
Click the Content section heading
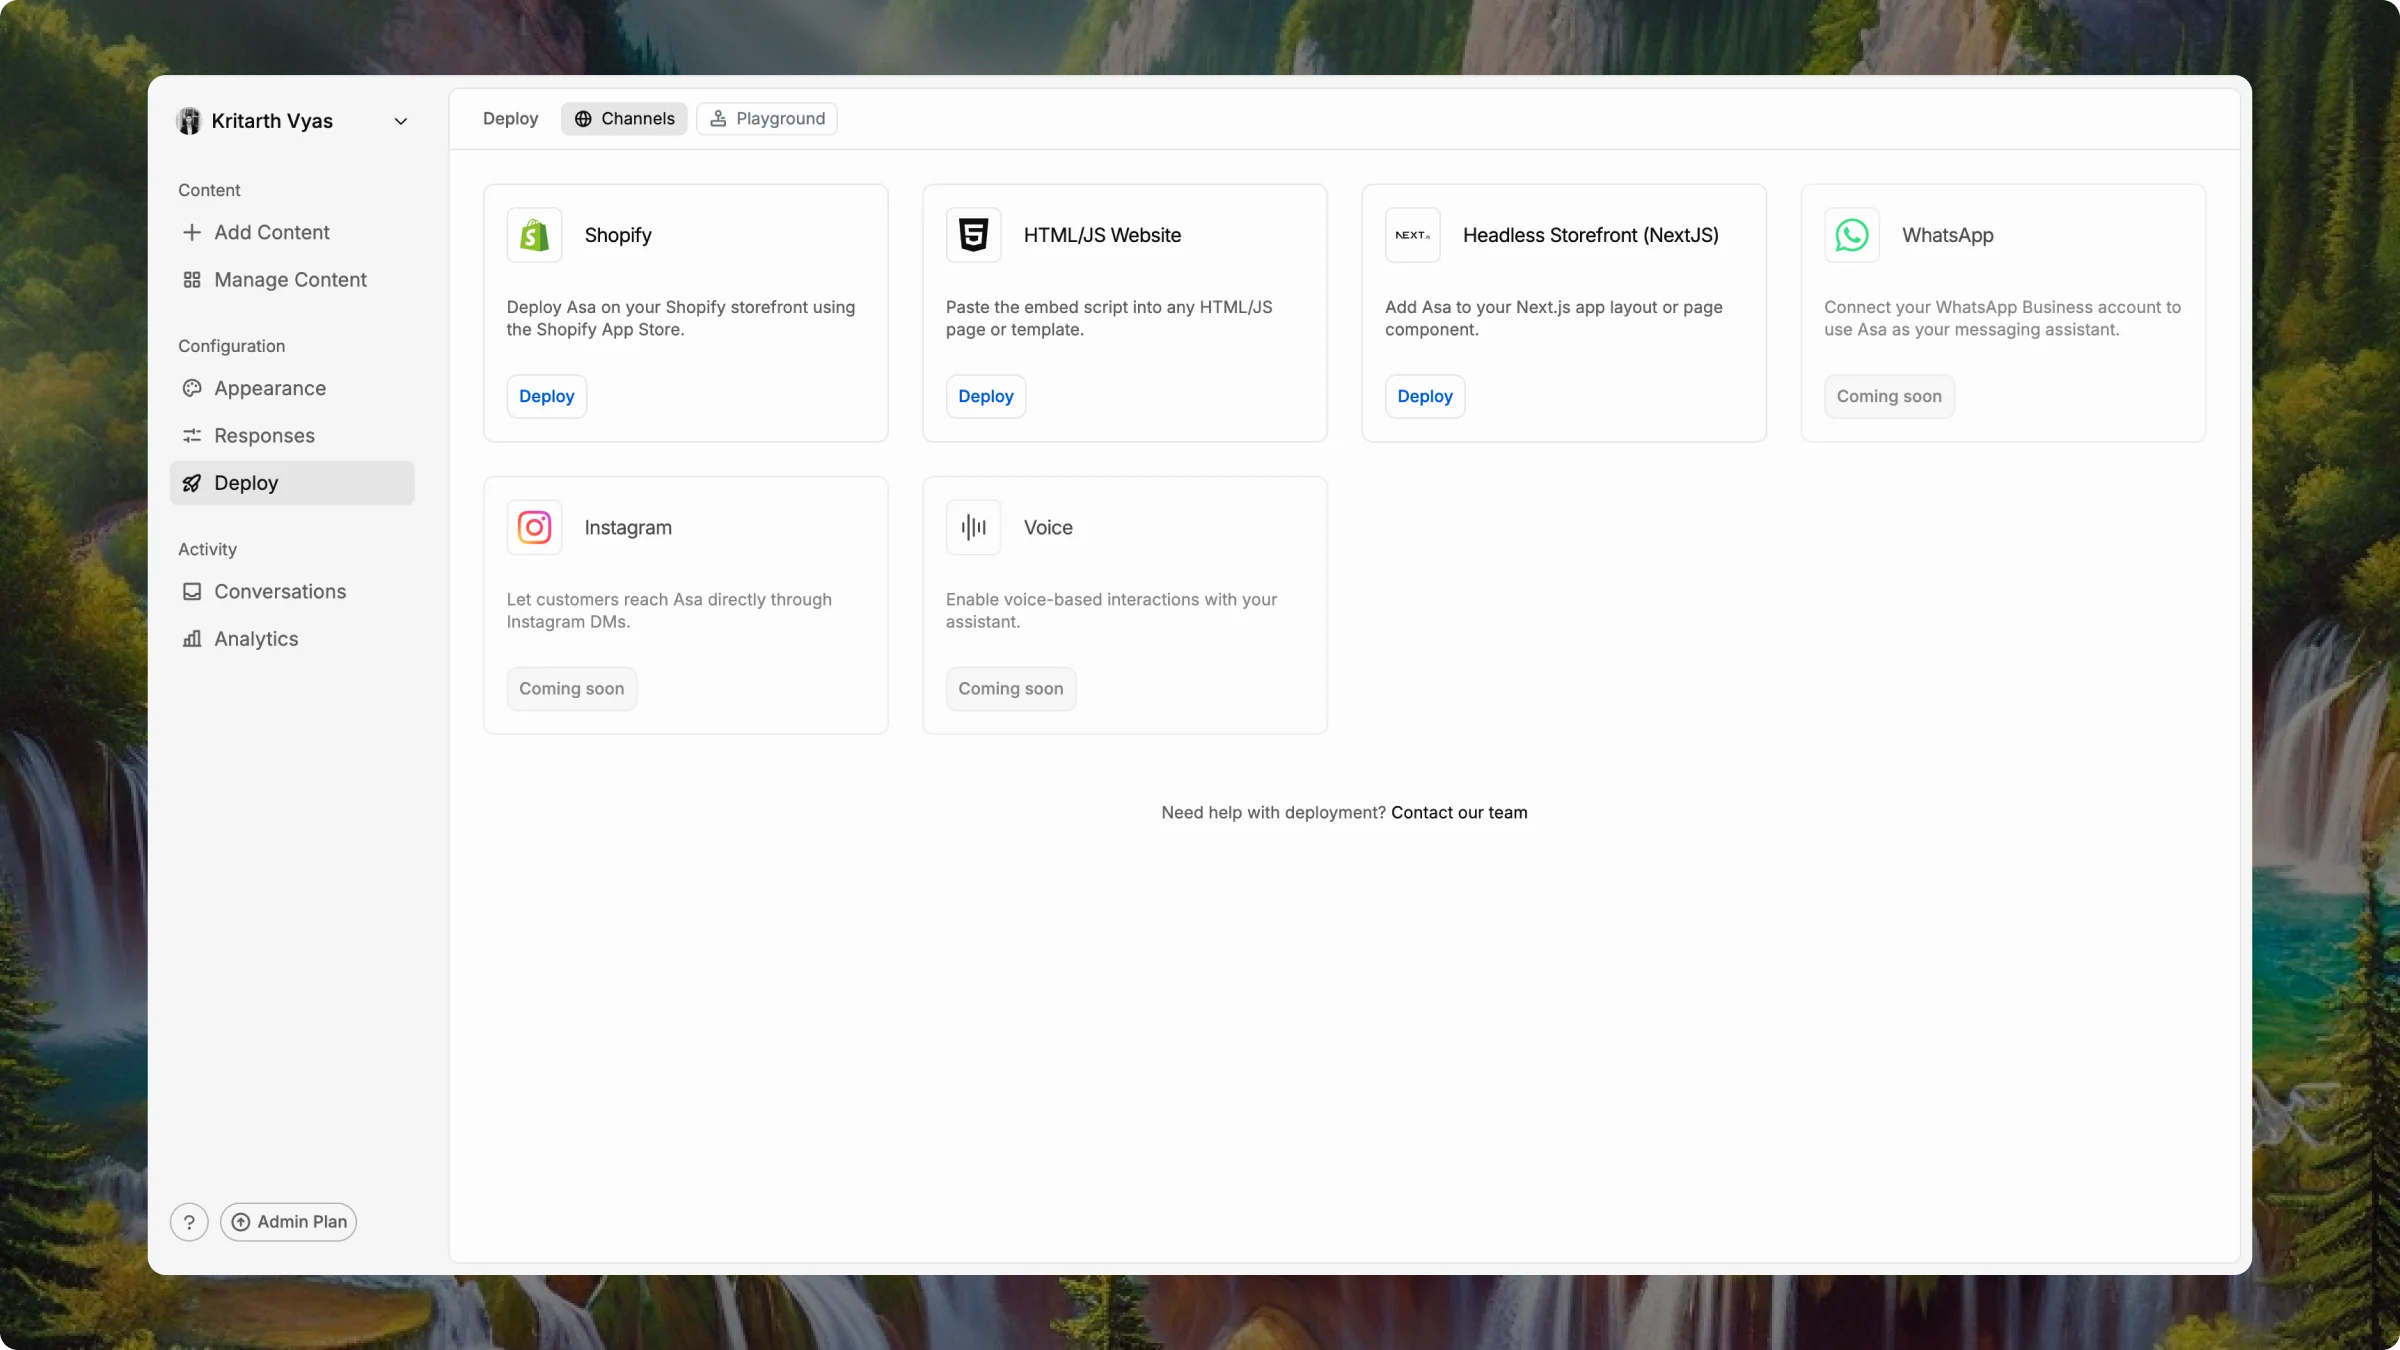tap(209, 190)
